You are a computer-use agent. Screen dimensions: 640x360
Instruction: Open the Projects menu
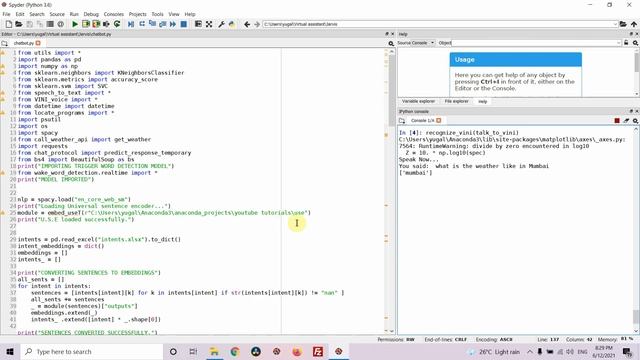(138, 14)
